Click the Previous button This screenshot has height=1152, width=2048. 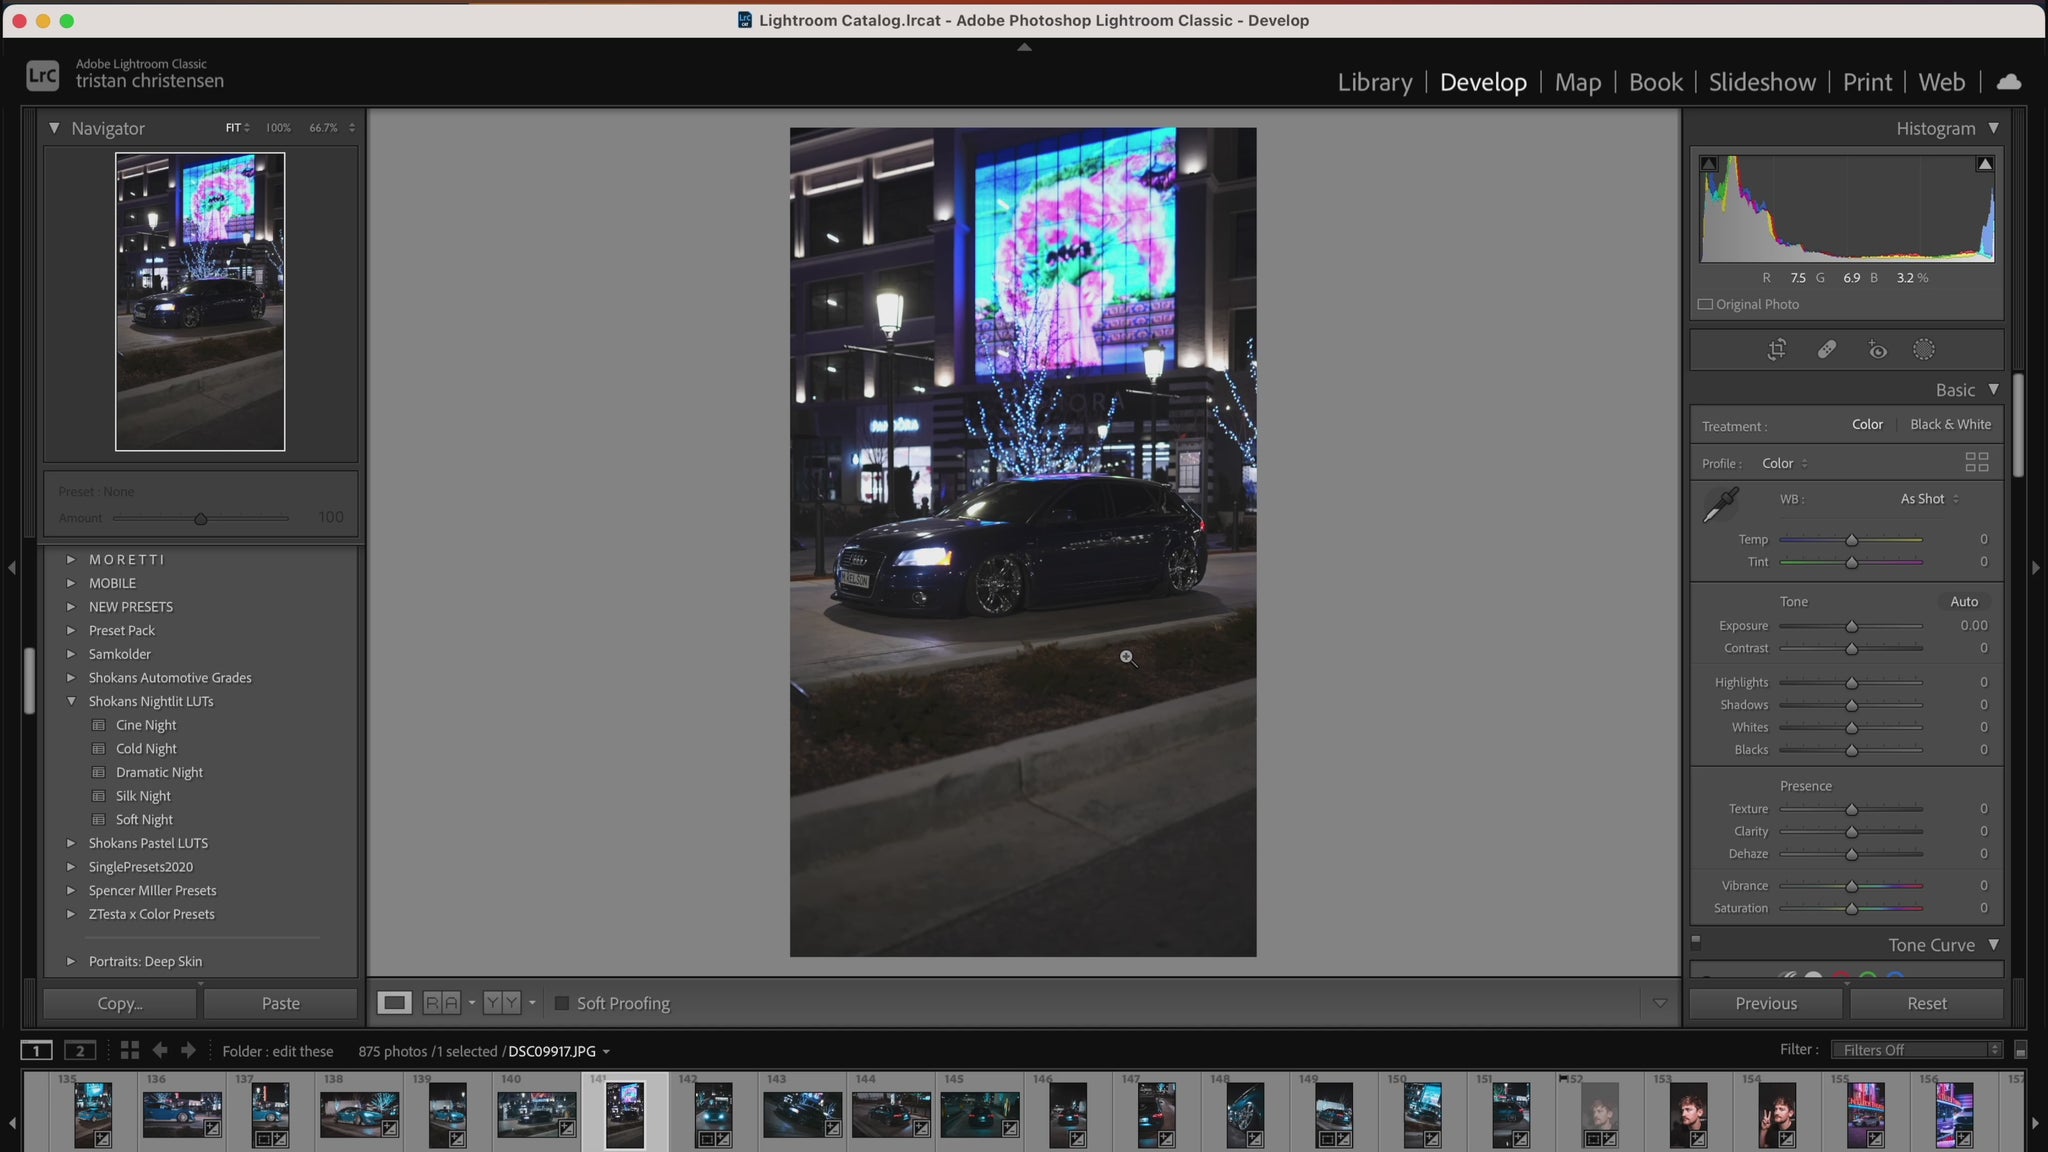pos(1766,1003)
